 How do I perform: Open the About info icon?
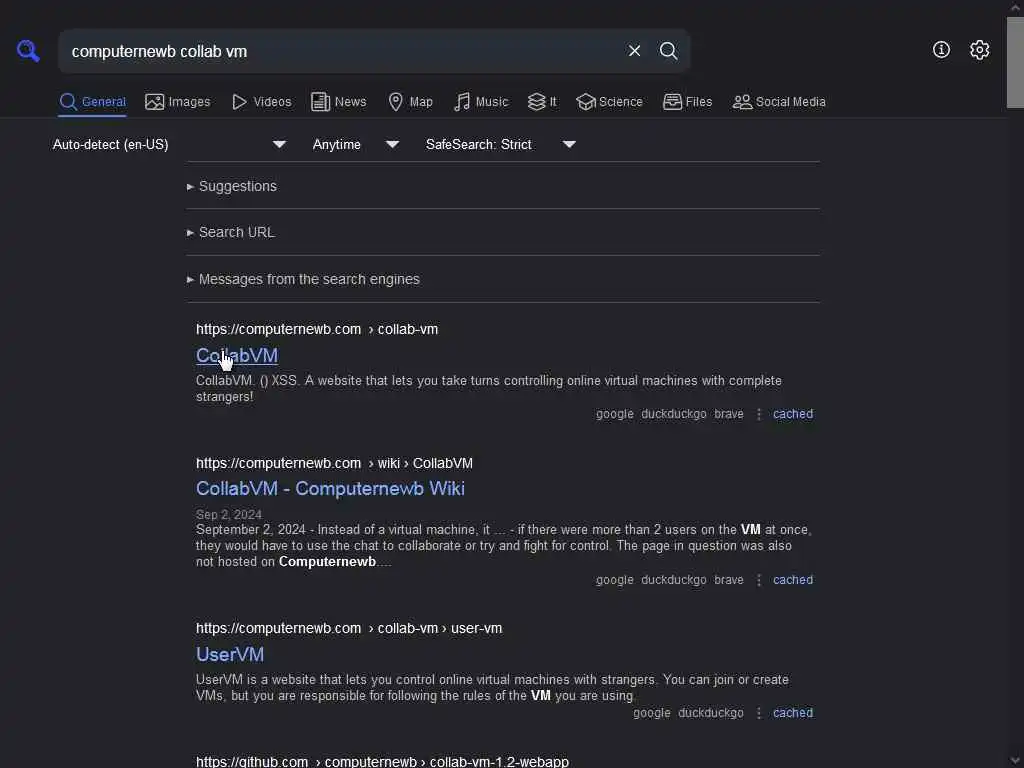point(941,50)
